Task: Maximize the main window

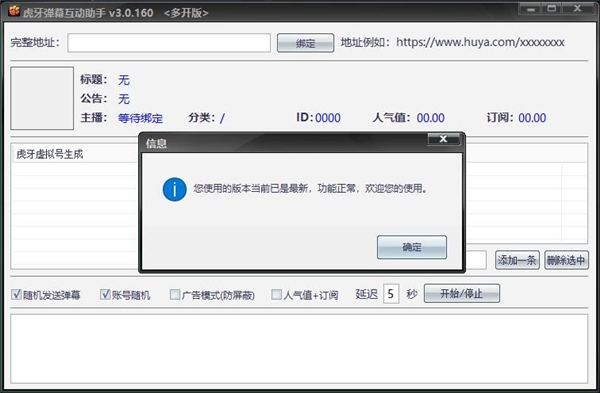Action: 551,9
